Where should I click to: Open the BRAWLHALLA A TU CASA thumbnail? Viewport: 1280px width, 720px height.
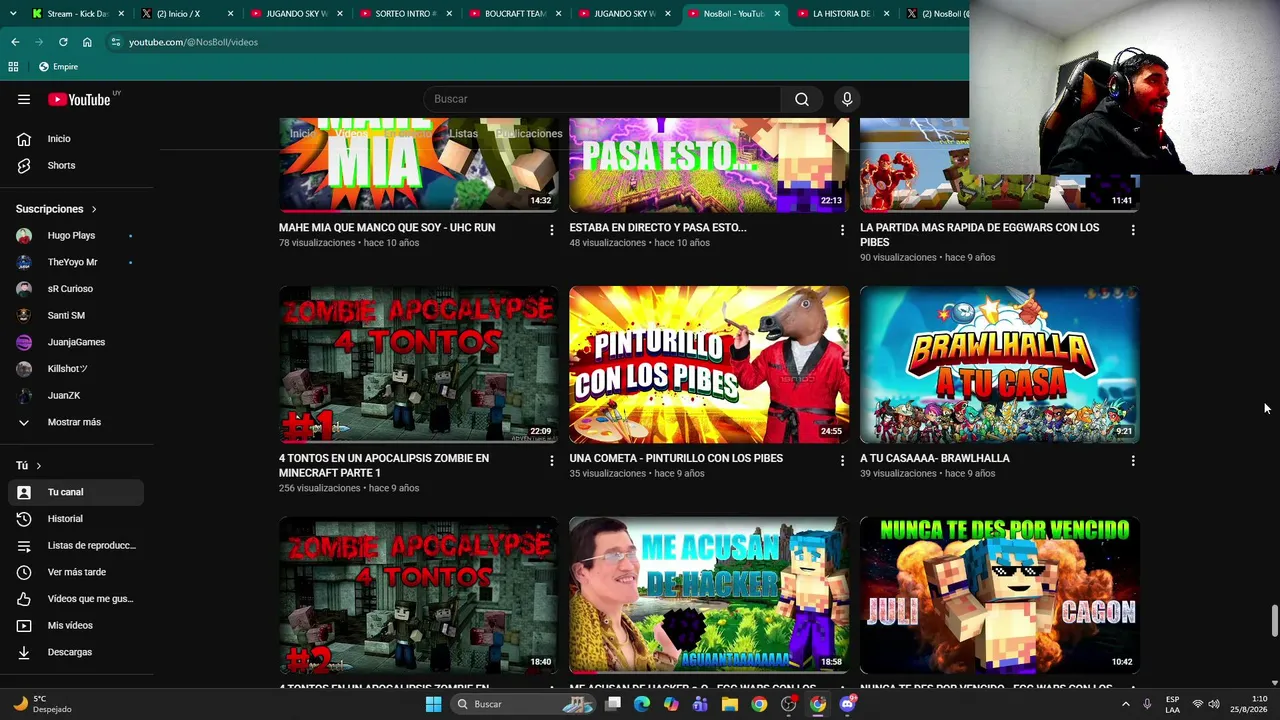(x=1000, y=364)
